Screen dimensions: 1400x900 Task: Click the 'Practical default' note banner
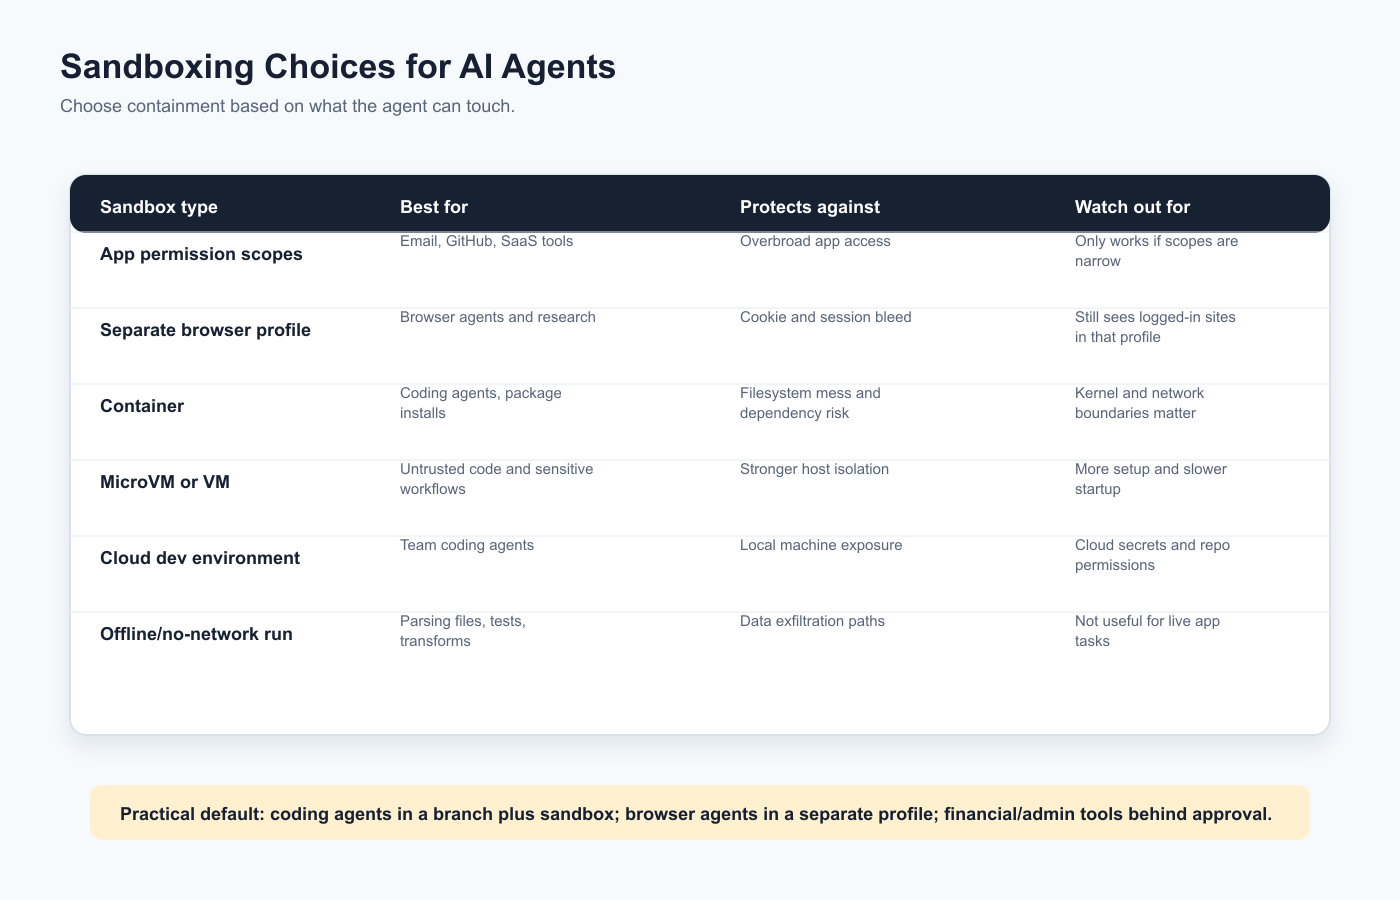pos(700,812)
